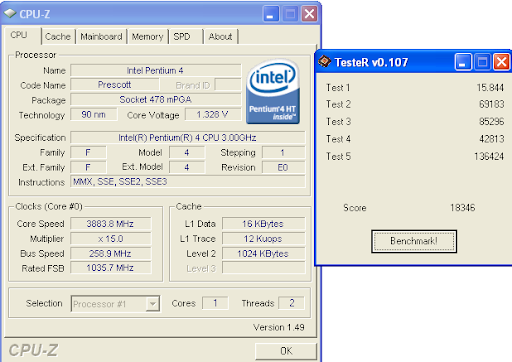The height and width of the screenshot is (362, 512).
Task: Open the SPD tab
Action: tap(186, 37)
